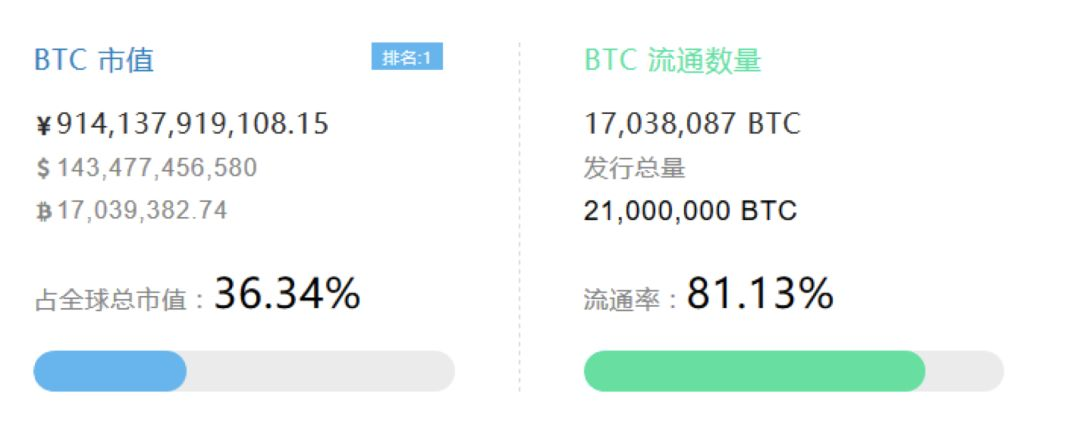1080x422 pixels.
Task: Click the 排名:1 rank badge
Action: pos(407,58)
